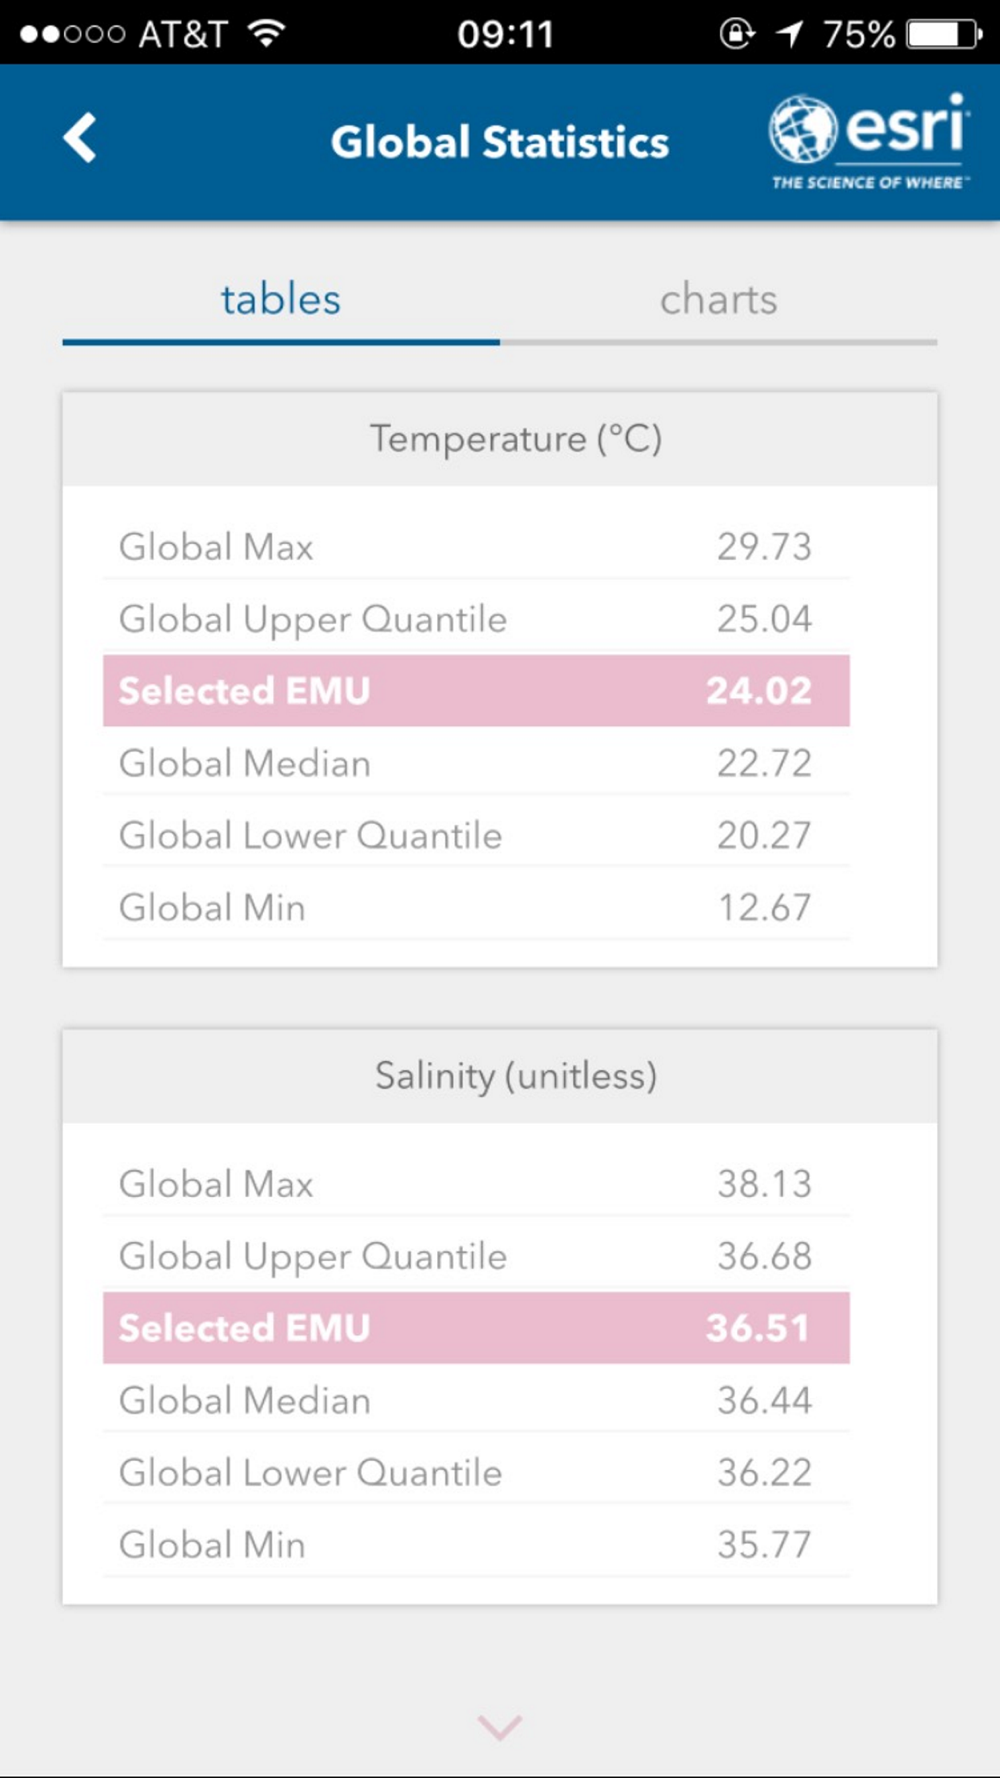Select temperature Global Lower Quantile row
1000x1778 pixels.
coord(476,835)
